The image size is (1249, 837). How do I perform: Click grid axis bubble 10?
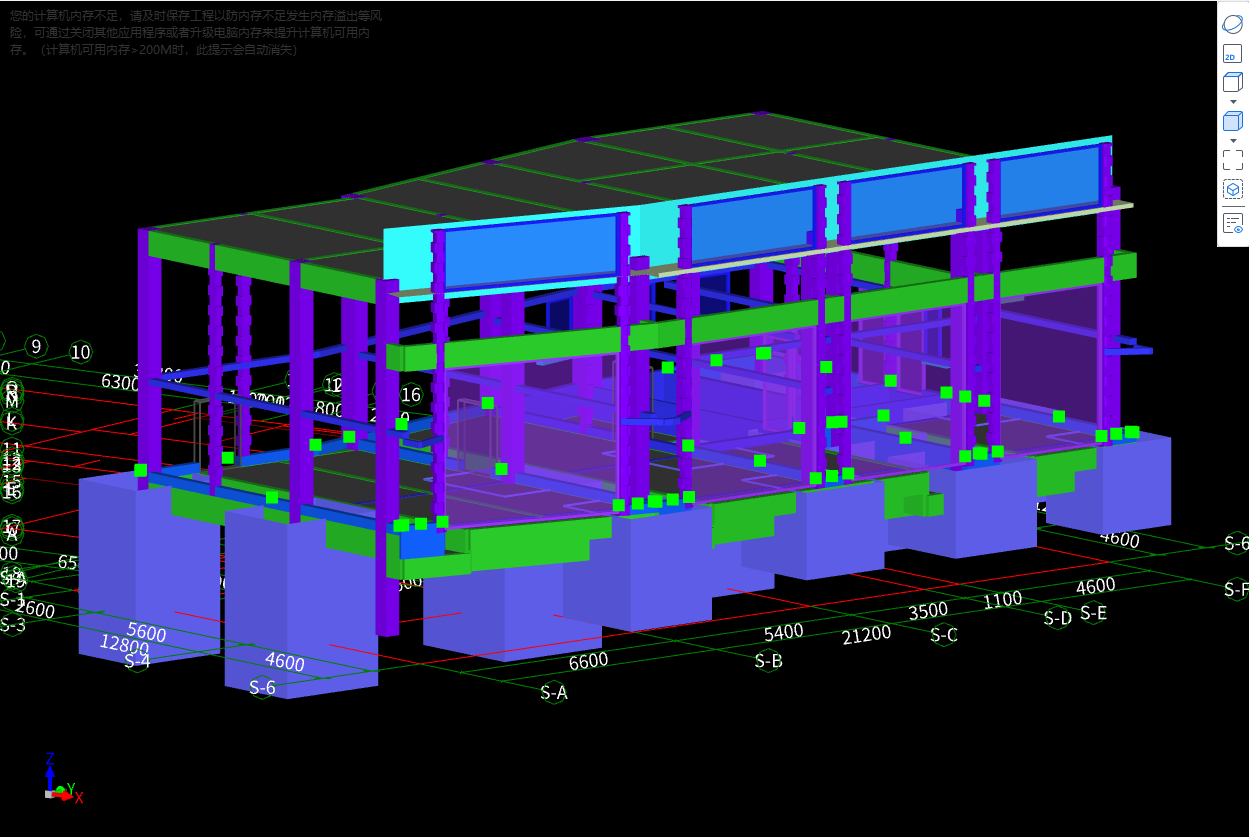click(80, 352)
